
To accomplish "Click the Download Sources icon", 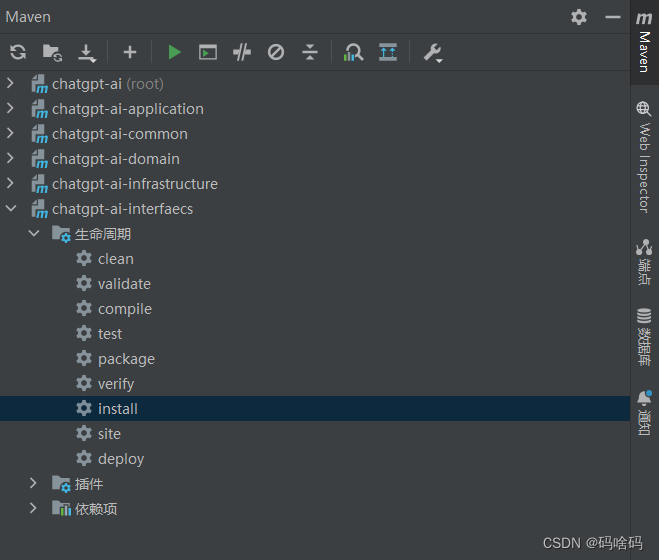I will (87, 53).
